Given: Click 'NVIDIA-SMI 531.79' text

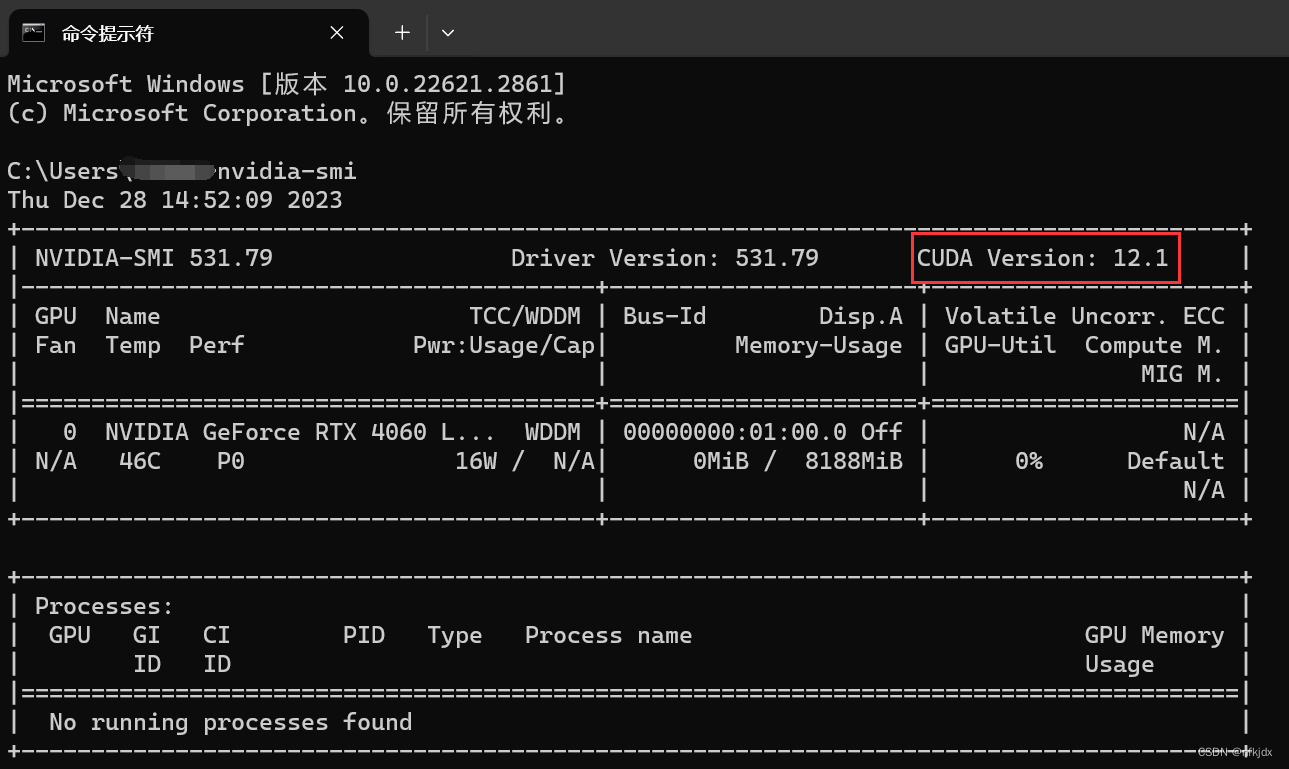Looking at the screenshot, I should pyautogui.click(x=154, y=258).
